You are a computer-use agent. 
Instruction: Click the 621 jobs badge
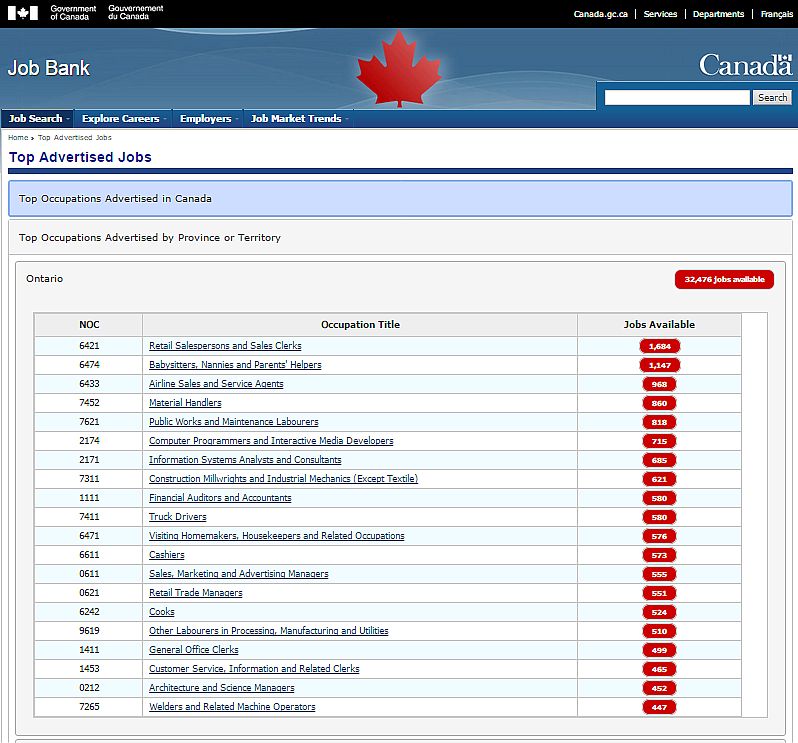click(660, 479)
